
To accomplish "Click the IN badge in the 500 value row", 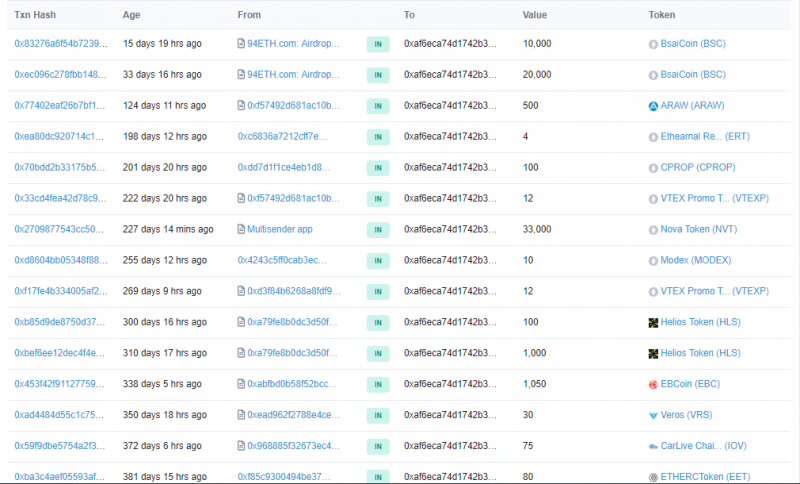I will click(x=378, y=106).
